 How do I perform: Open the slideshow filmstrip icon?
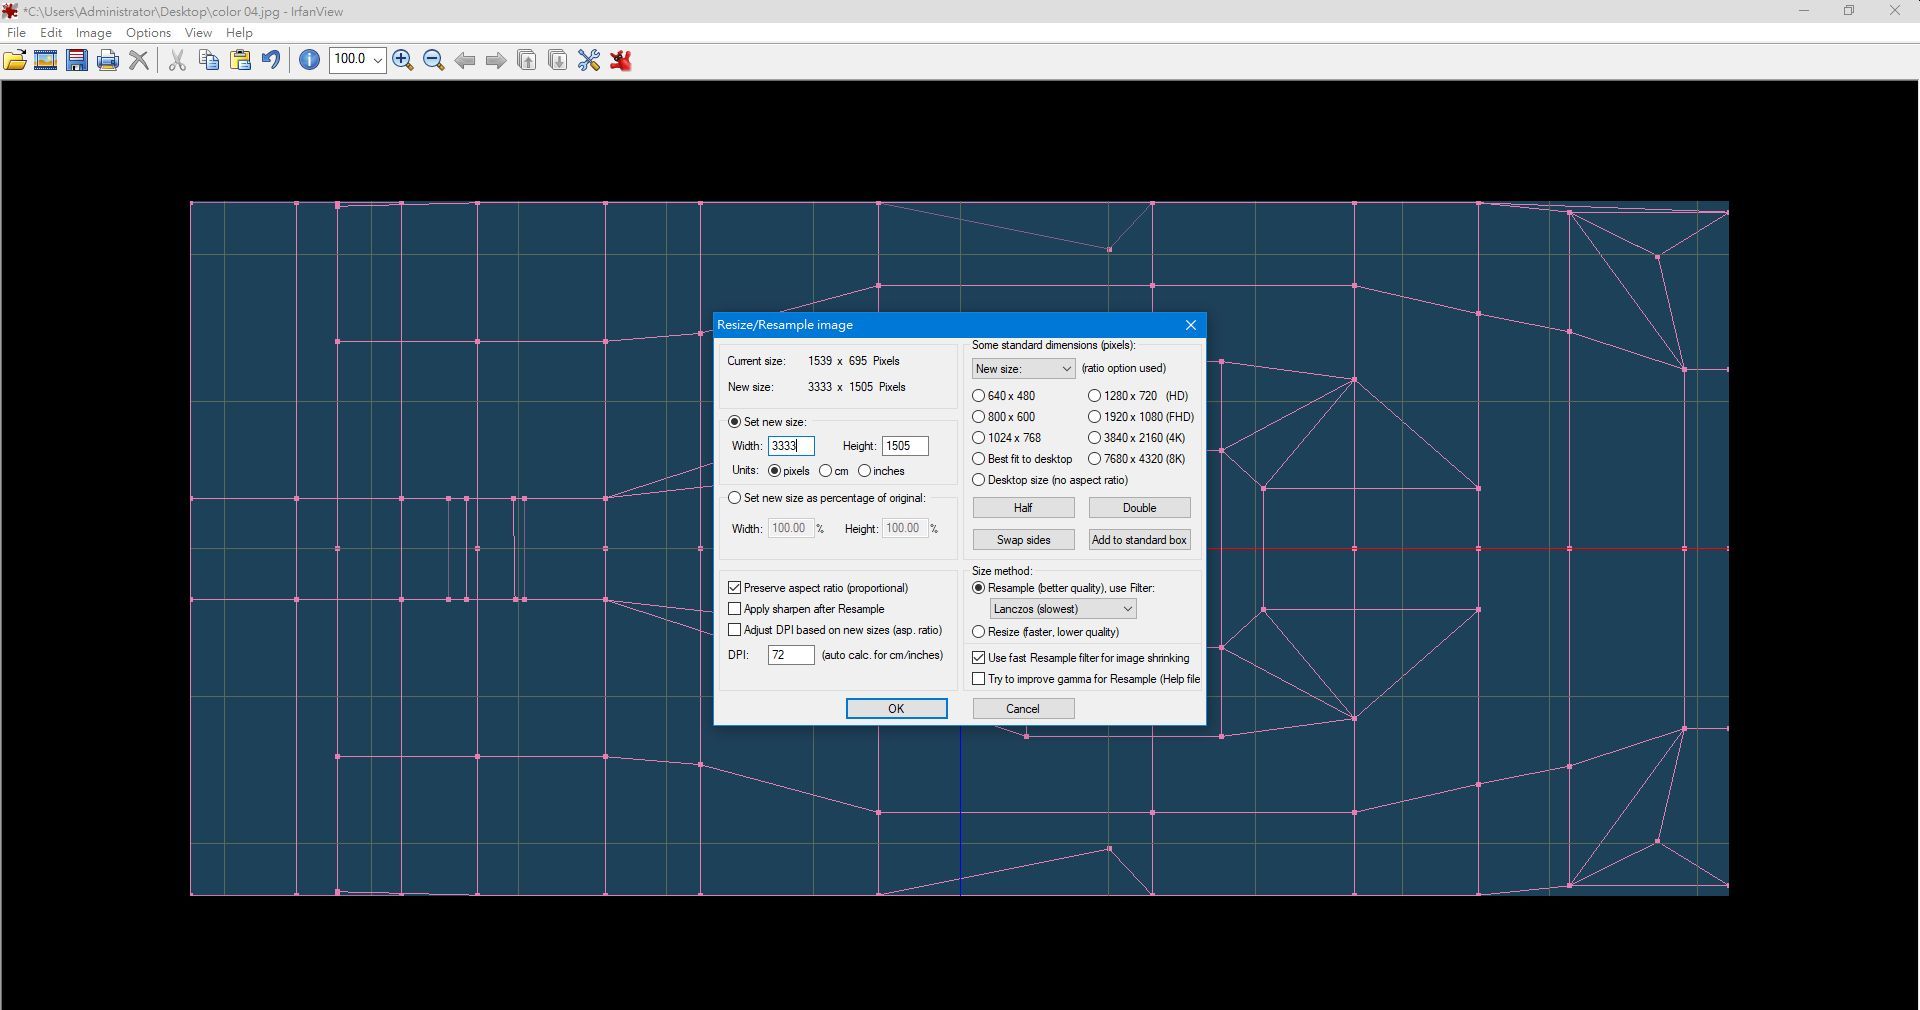tap(46, 61)
